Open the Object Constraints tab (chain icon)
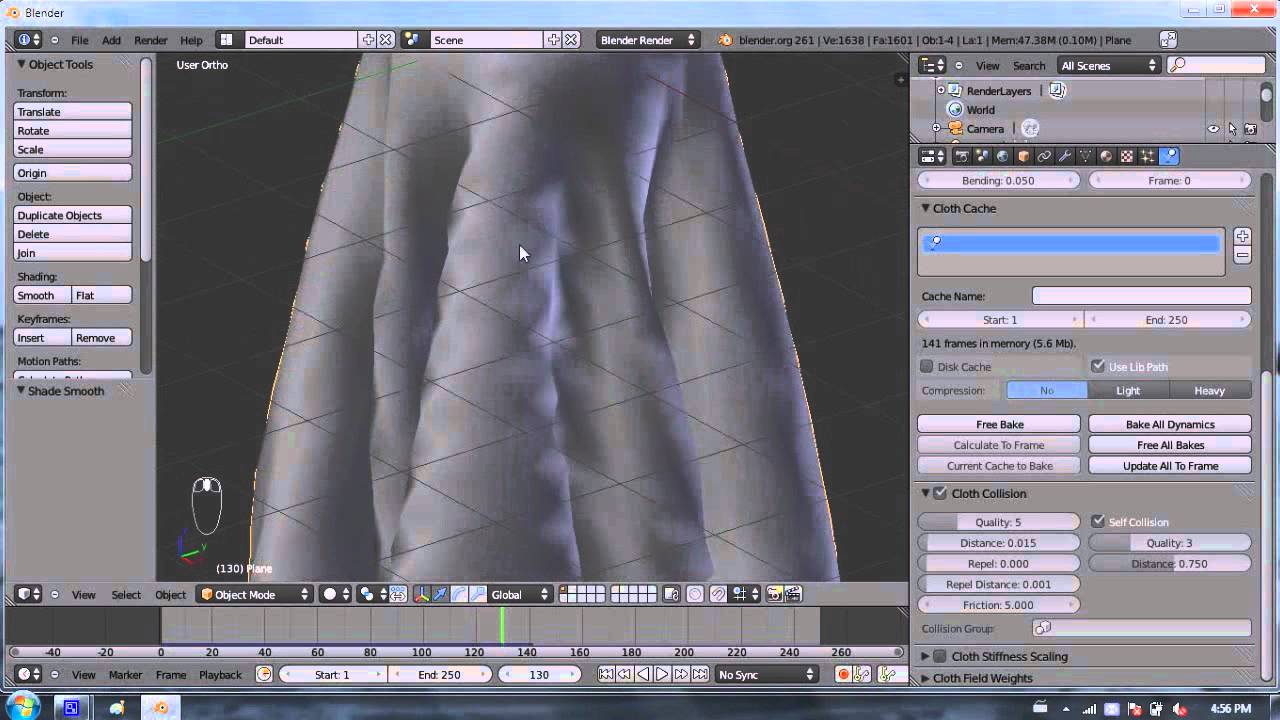The width and height of the screenshot is (1280, 720). pyautogui.click(x=1044, y=156)
